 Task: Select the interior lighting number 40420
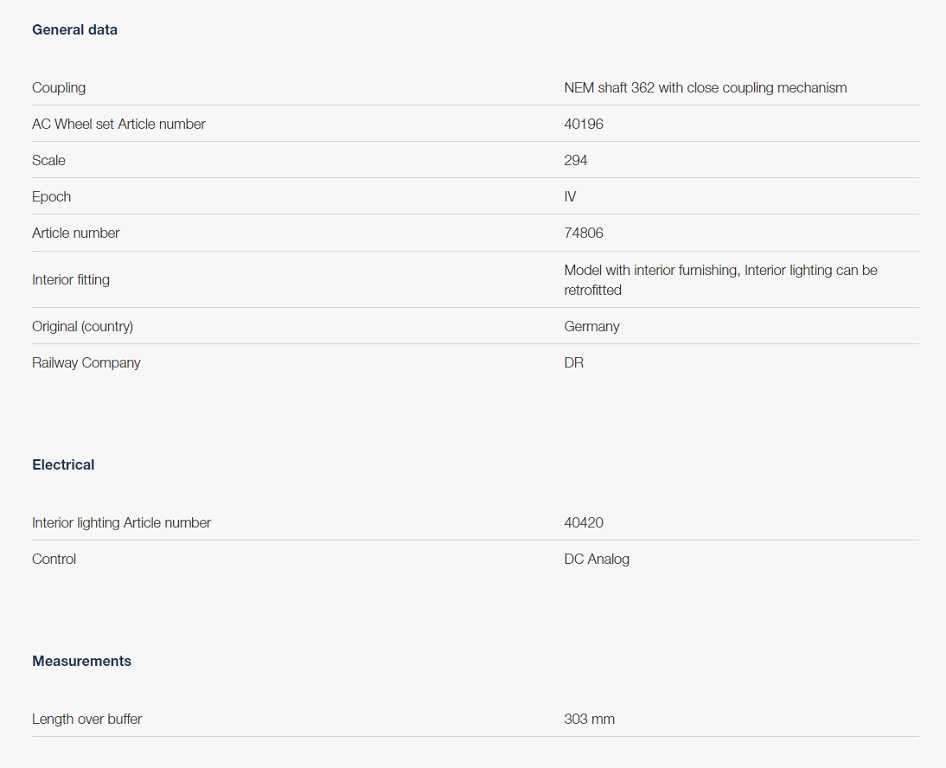coord(584,523)
